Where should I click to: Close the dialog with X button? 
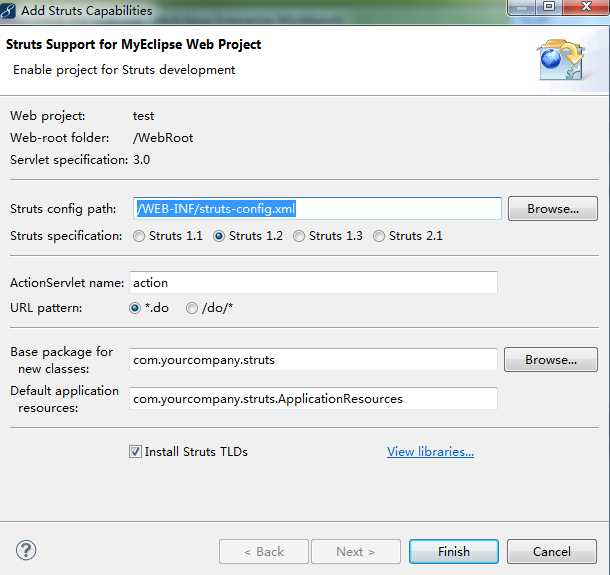point(586,7)
